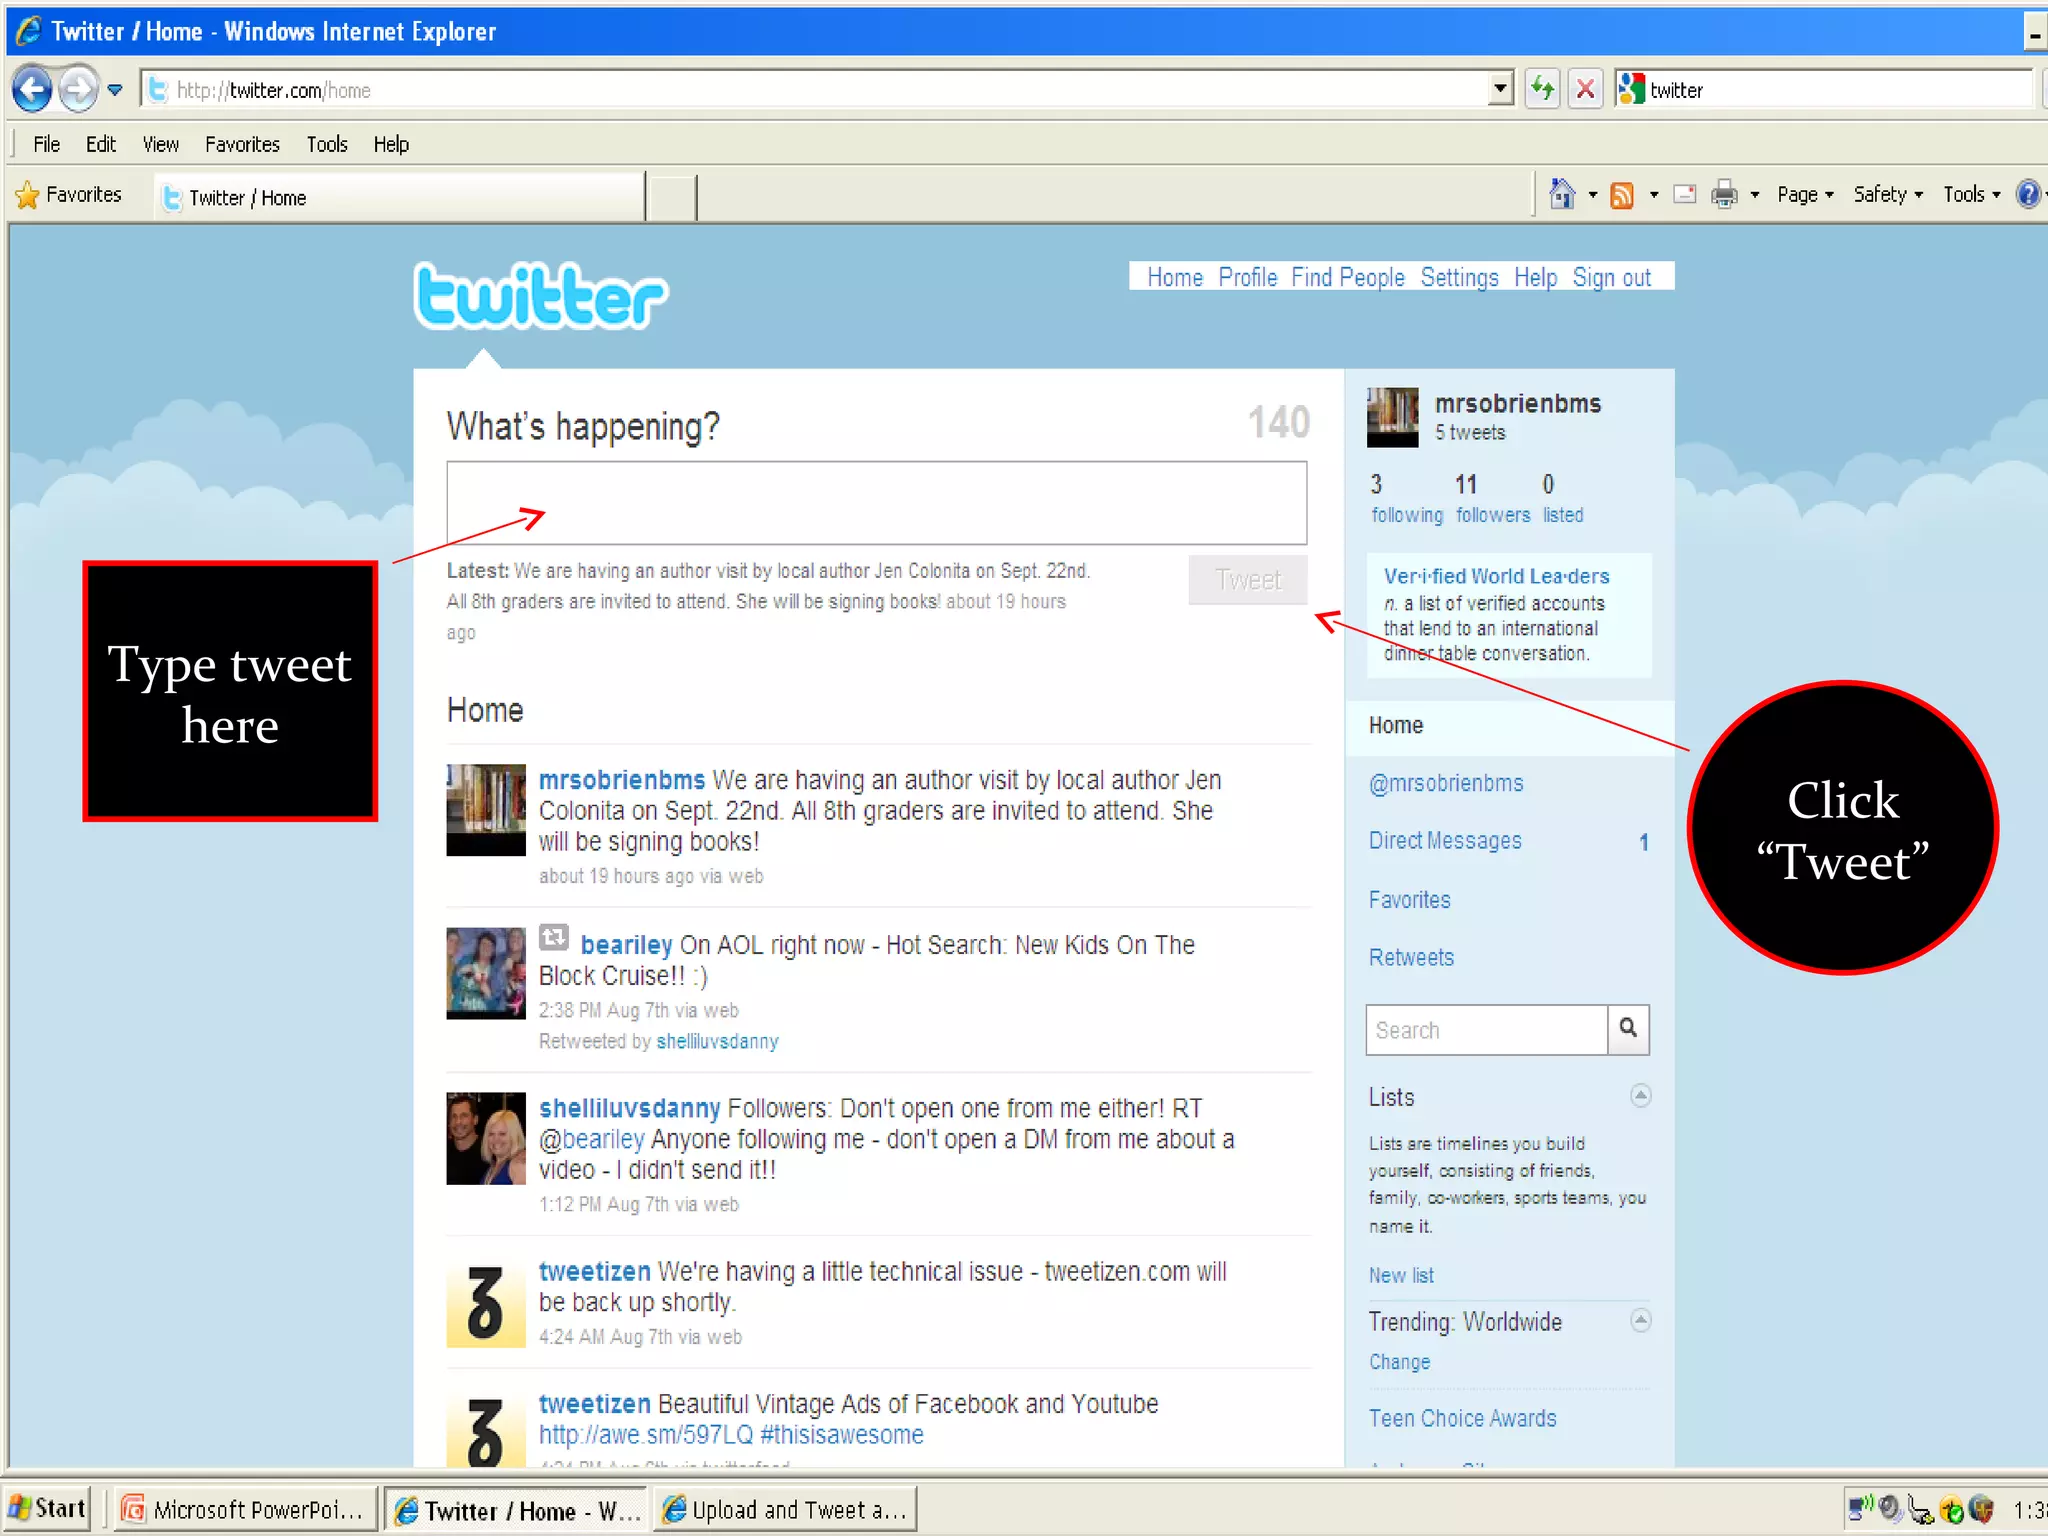This screenshot has height=1536, width=2048.
Task: Open the dropdown beside the Home icon
Action: pos(1593,195)
